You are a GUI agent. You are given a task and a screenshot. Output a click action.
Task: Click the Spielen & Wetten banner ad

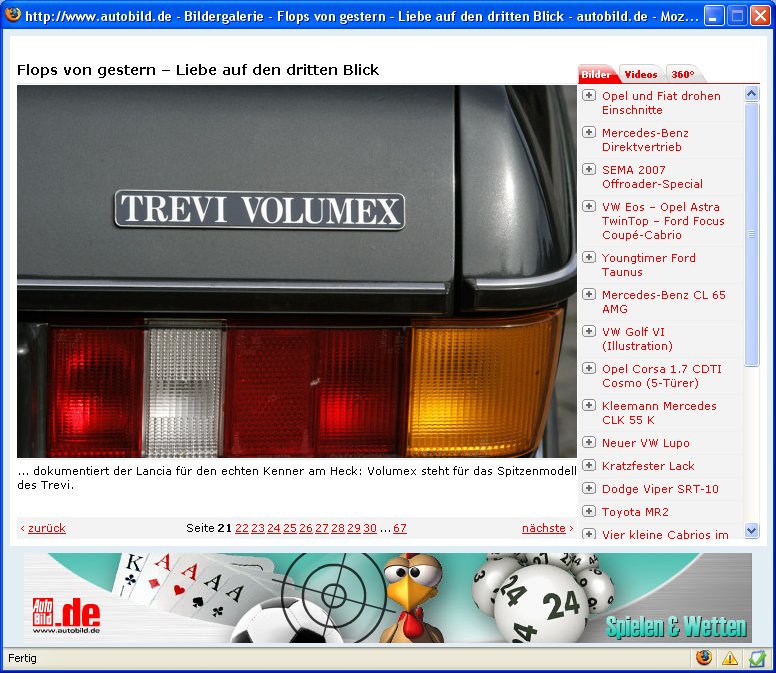click(388, 598)
